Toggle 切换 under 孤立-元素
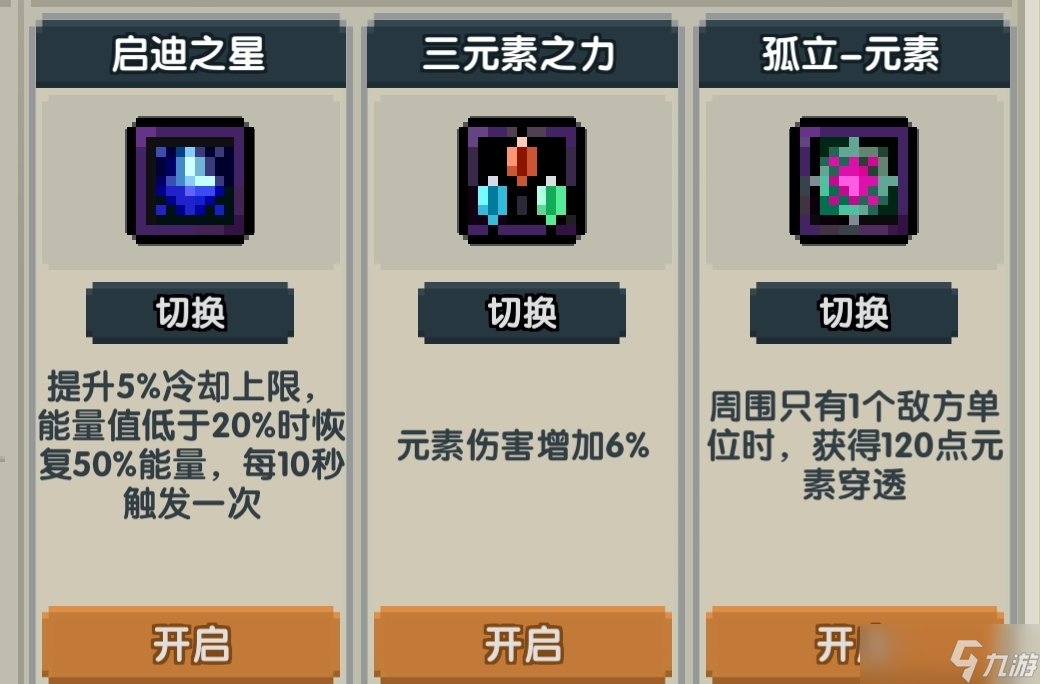This screenshot has width=1040, height=684. click(x=854, y=313)
